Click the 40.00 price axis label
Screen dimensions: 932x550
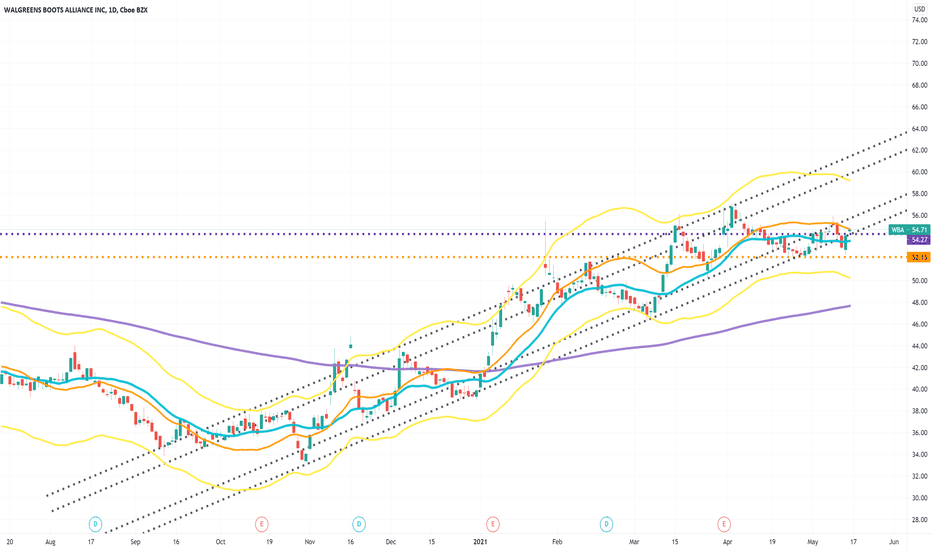click(920, 389)
